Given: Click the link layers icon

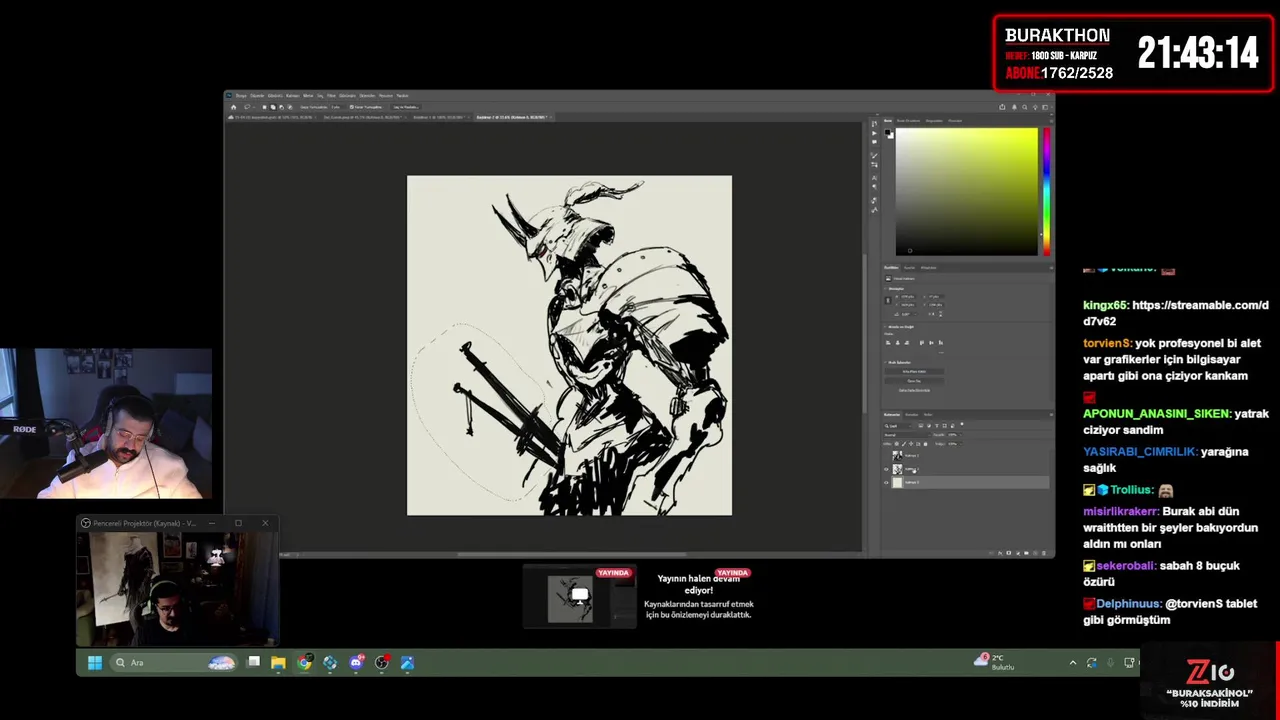Looking at the screenshot, I should [991, 553].
